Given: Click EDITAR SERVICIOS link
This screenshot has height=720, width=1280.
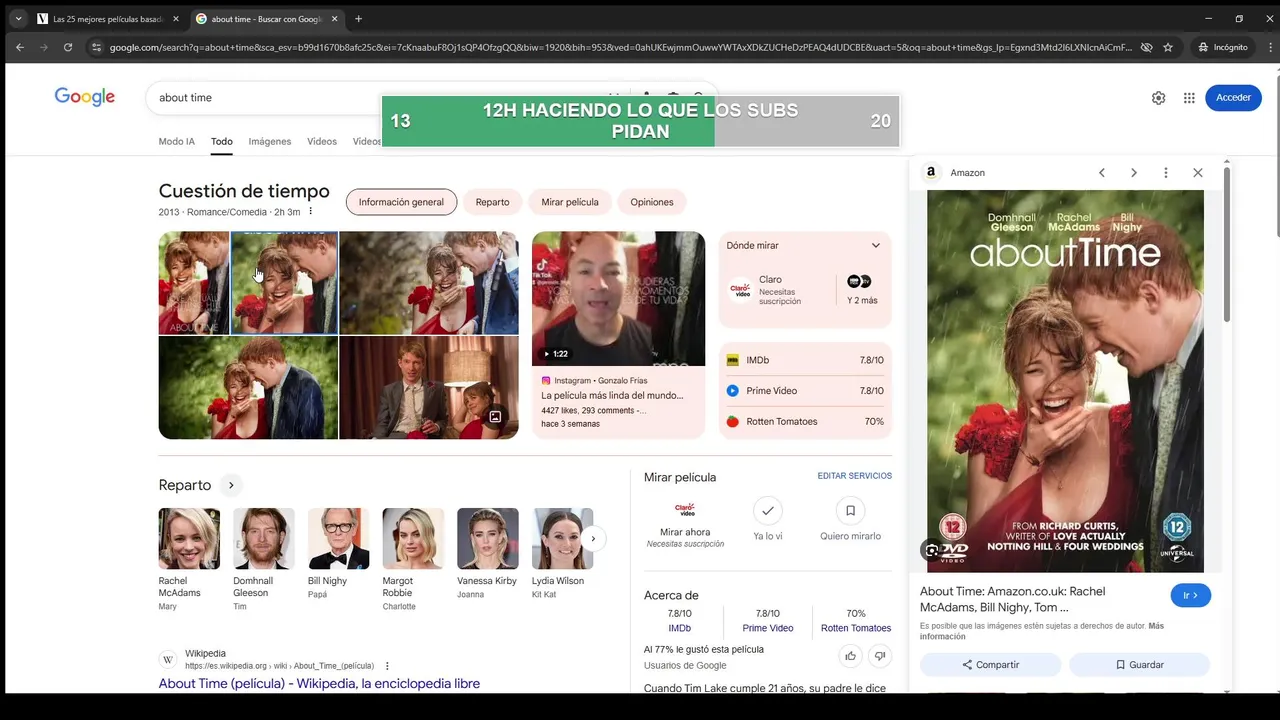Looking at the screenshot, I should coord(854,476).
